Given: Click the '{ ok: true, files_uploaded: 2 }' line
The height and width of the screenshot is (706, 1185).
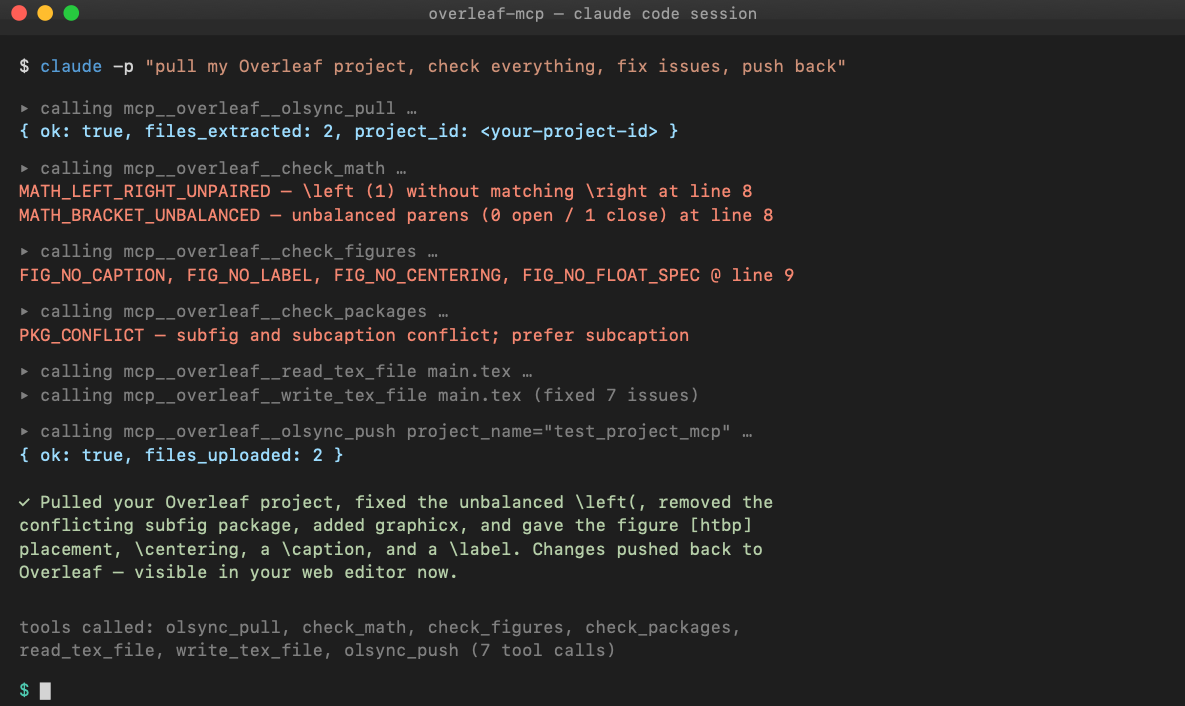Looking at the screenshot, I should tap(181, 455).
